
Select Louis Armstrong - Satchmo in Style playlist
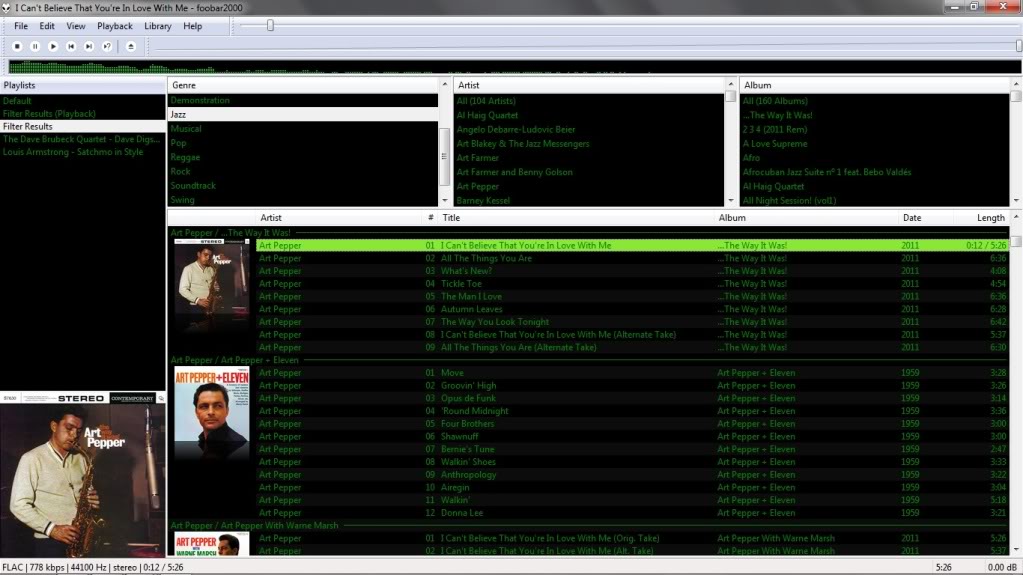pos(83,152)
